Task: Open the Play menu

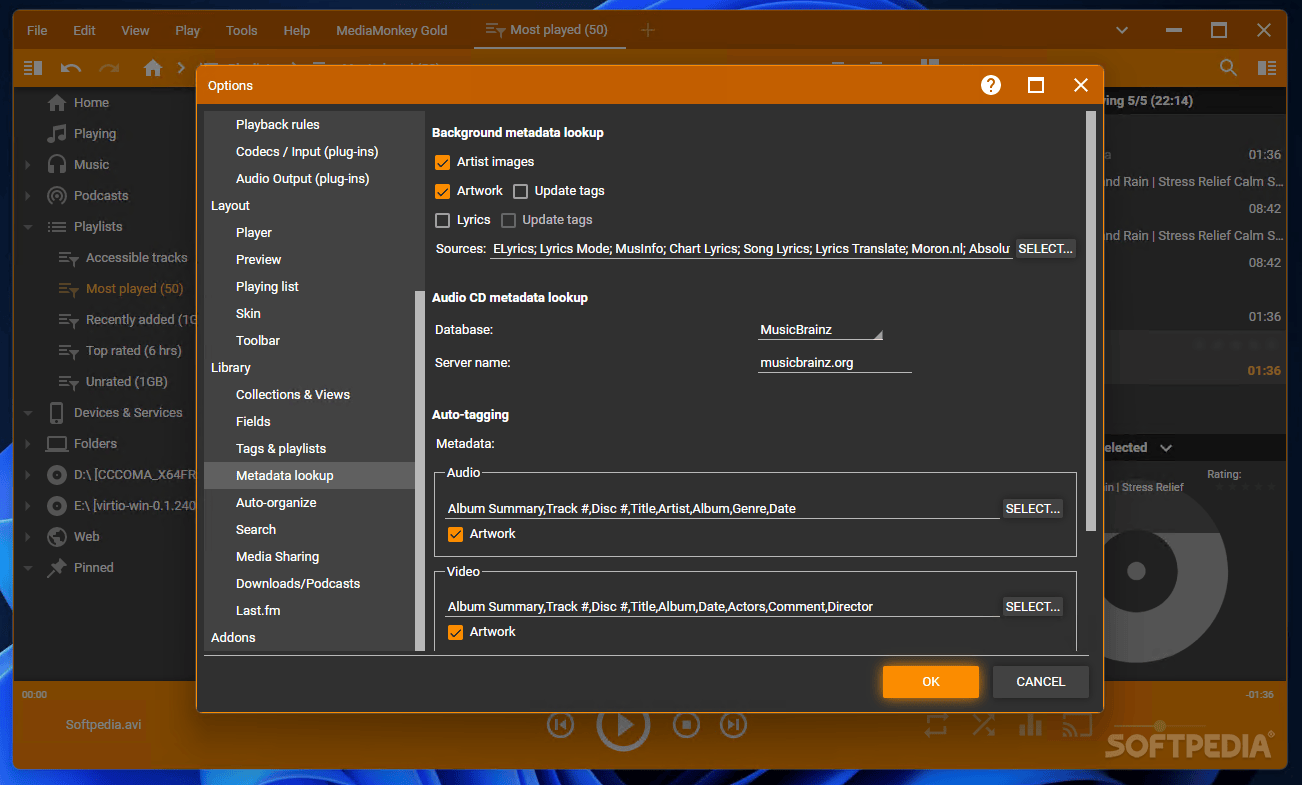Action: click(x=188, y=30)
